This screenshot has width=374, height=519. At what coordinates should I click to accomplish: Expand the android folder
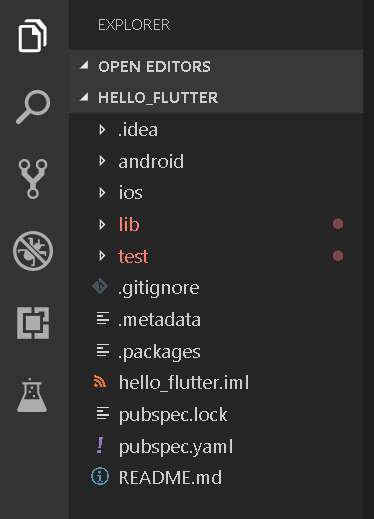click(216, 161)
